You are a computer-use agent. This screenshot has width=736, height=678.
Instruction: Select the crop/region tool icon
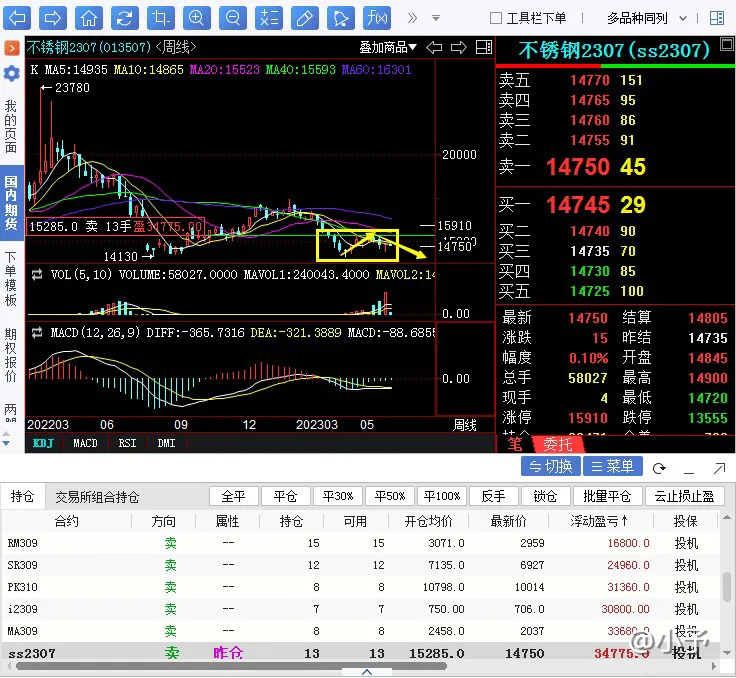161,18
